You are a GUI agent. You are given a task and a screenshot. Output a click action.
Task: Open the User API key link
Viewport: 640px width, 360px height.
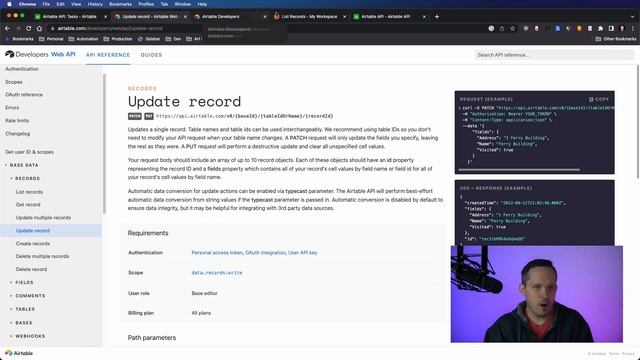pos(302,253)
